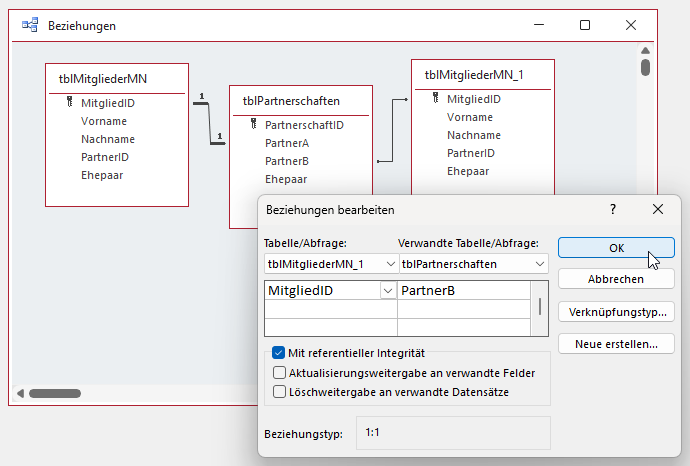Maximize the Beziehungen window

pyautogui.click(x=585, y=25)
